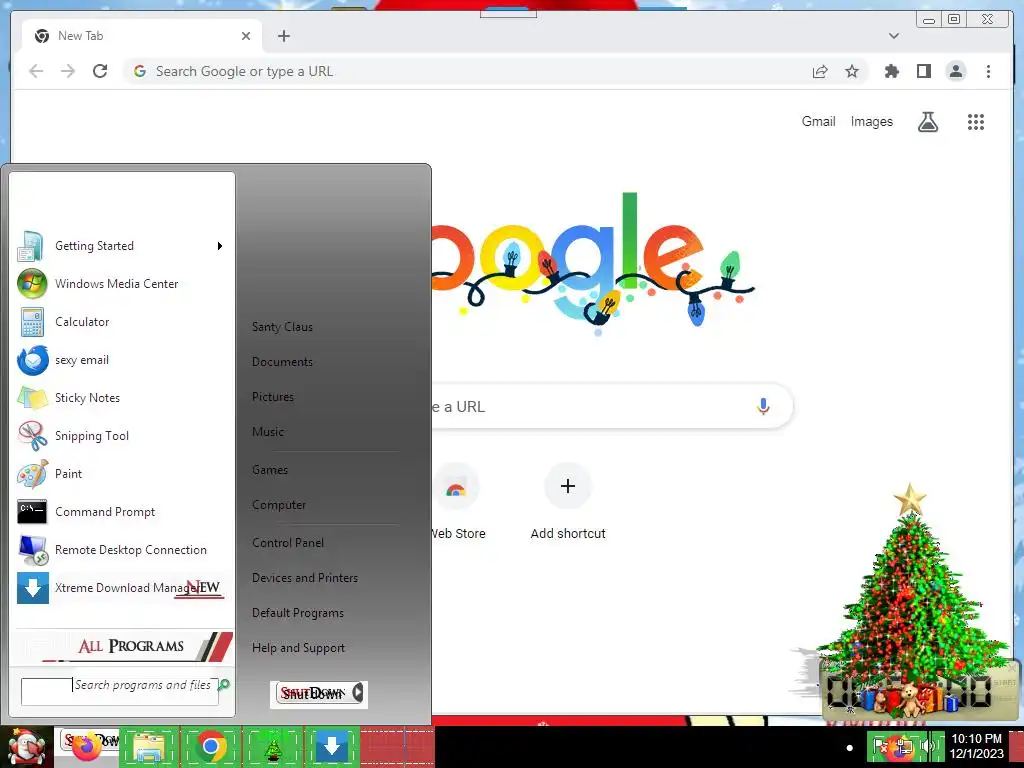The image size is (1024, 768).
Task: Open Chrome tab search dropdown
Action: [x=893, y=36]
